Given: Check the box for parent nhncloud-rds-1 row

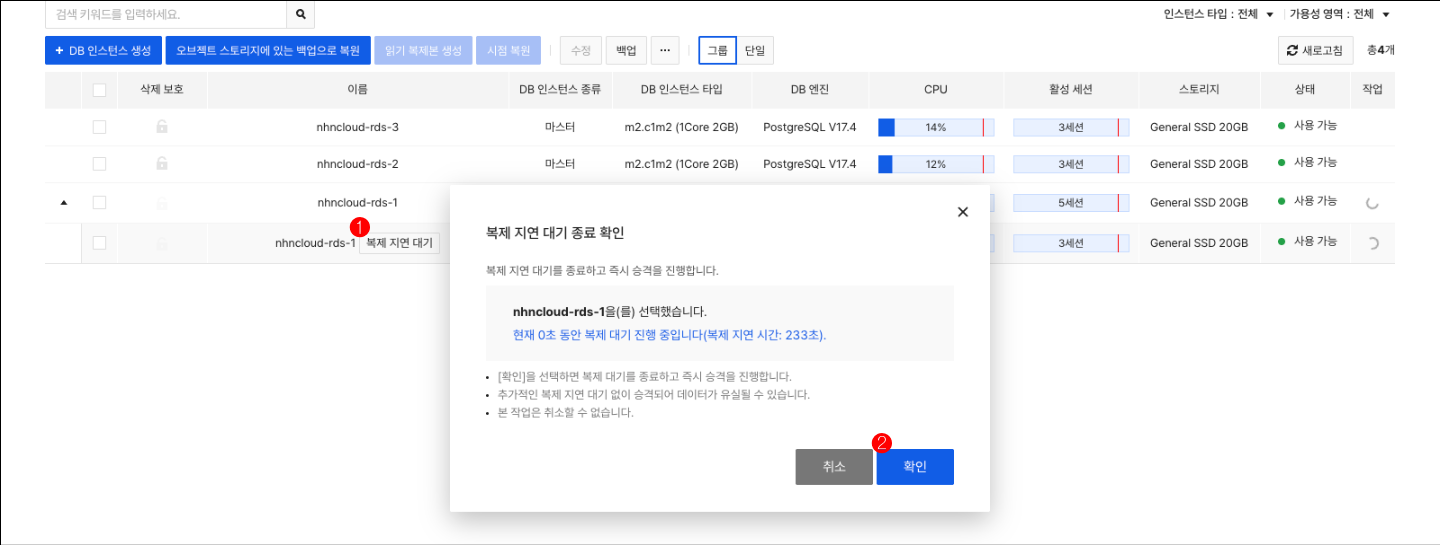Looking at the screenshot, I should (99, 202).
